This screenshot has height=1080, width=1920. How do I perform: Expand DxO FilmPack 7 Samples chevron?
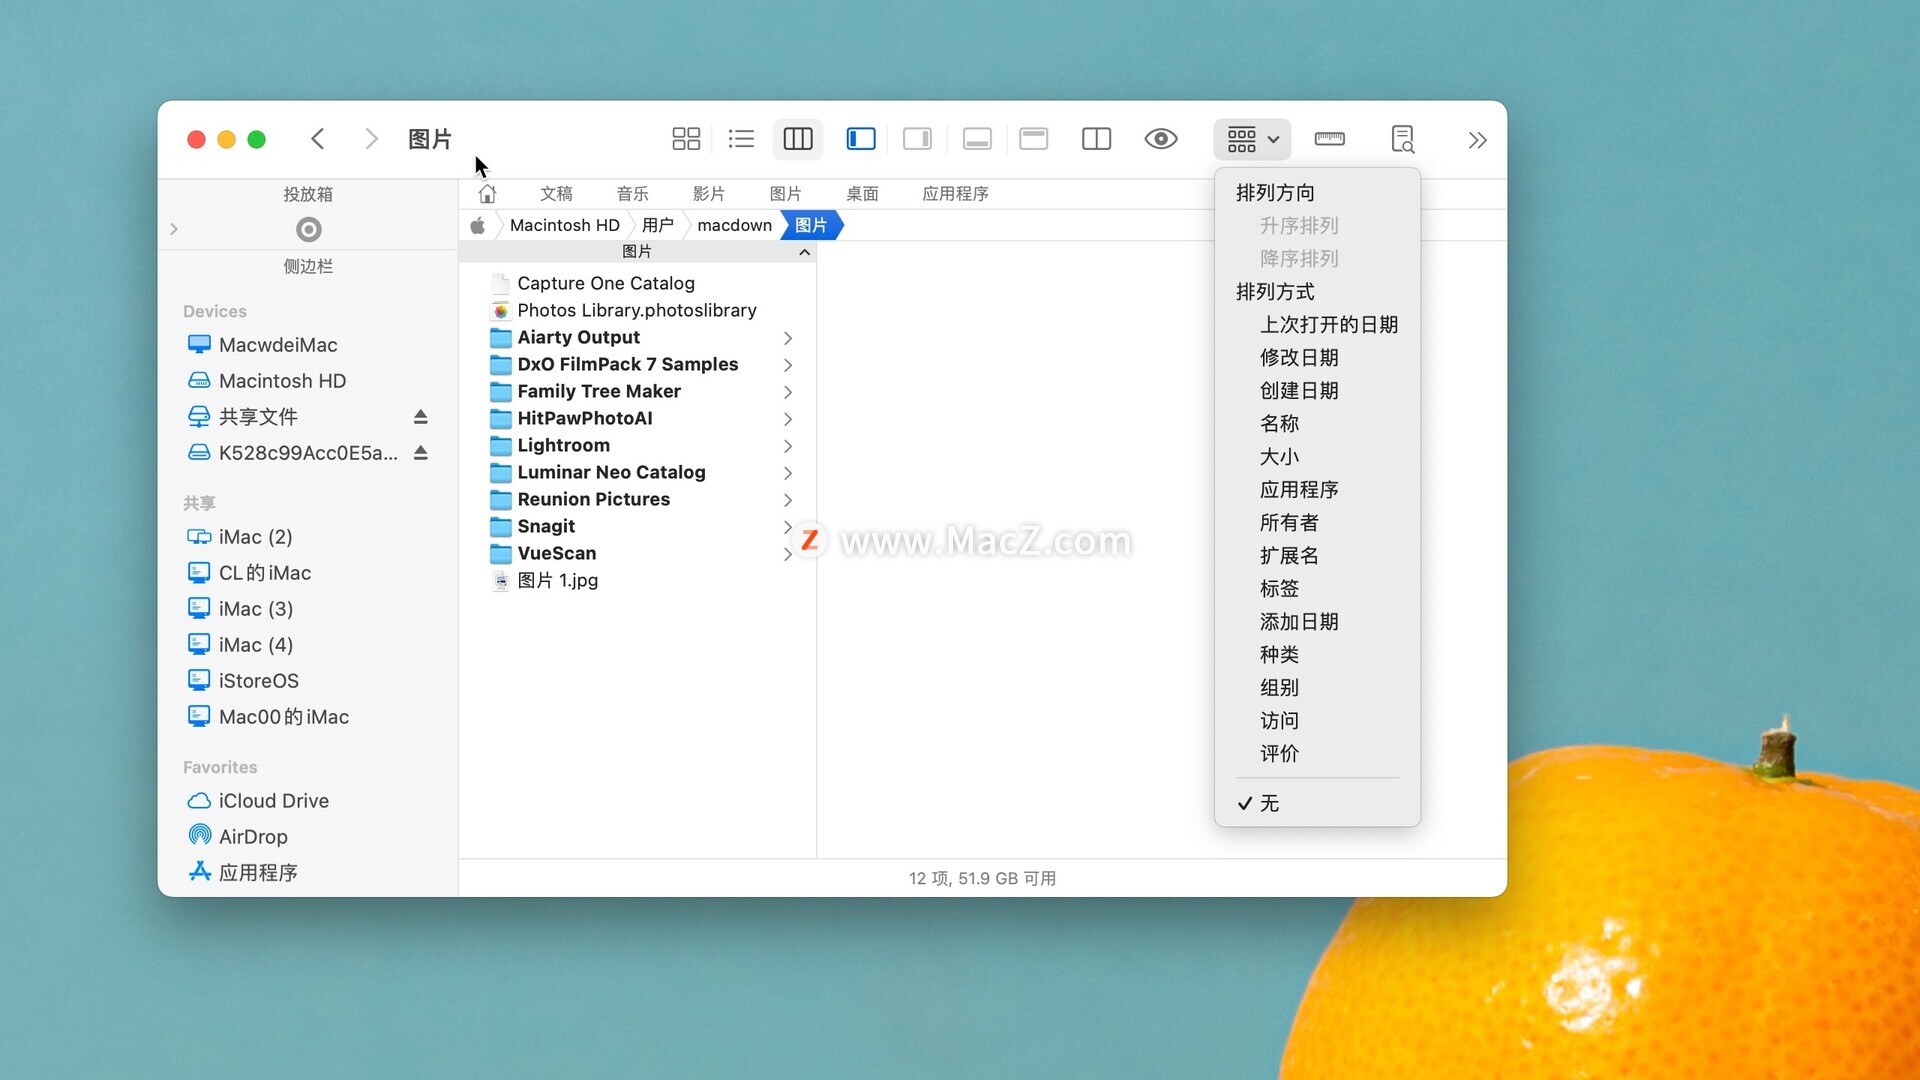[x=788, y=365]
